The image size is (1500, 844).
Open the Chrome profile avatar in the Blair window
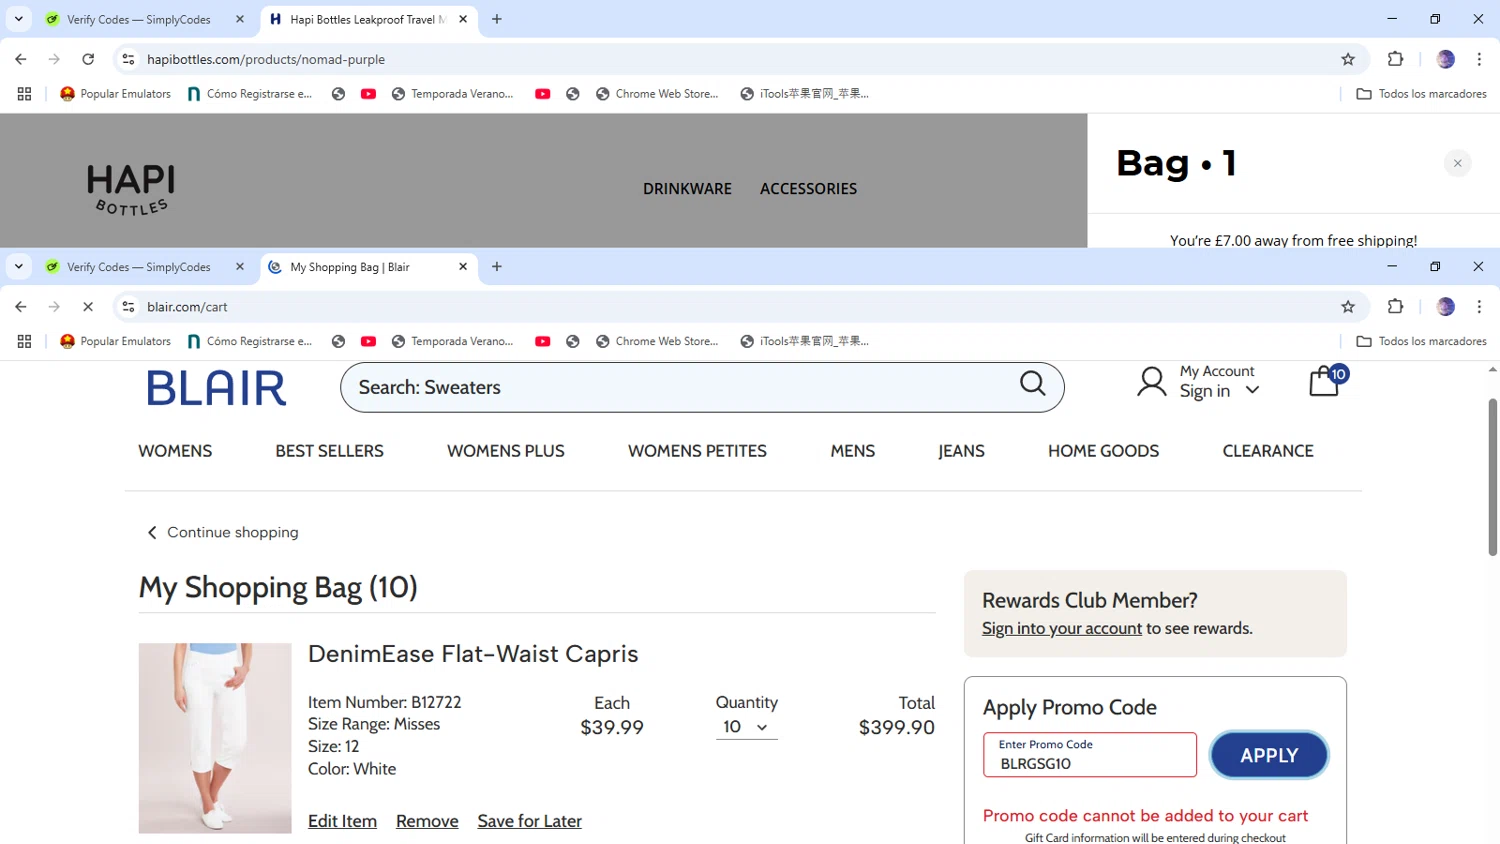(1445, 307)
